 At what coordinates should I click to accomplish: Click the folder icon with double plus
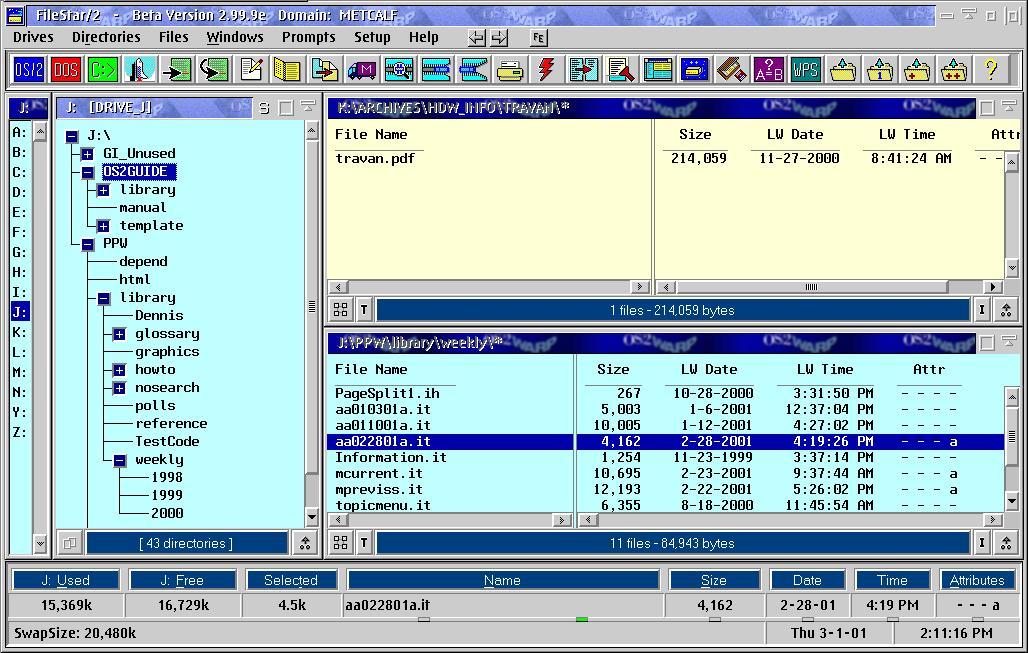(954, 69)
